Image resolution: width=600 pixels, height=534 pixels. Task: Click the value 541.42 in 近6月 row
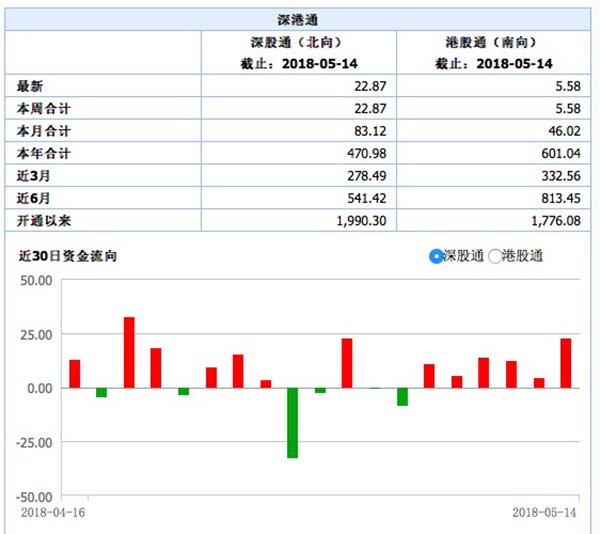pos(367,198)
